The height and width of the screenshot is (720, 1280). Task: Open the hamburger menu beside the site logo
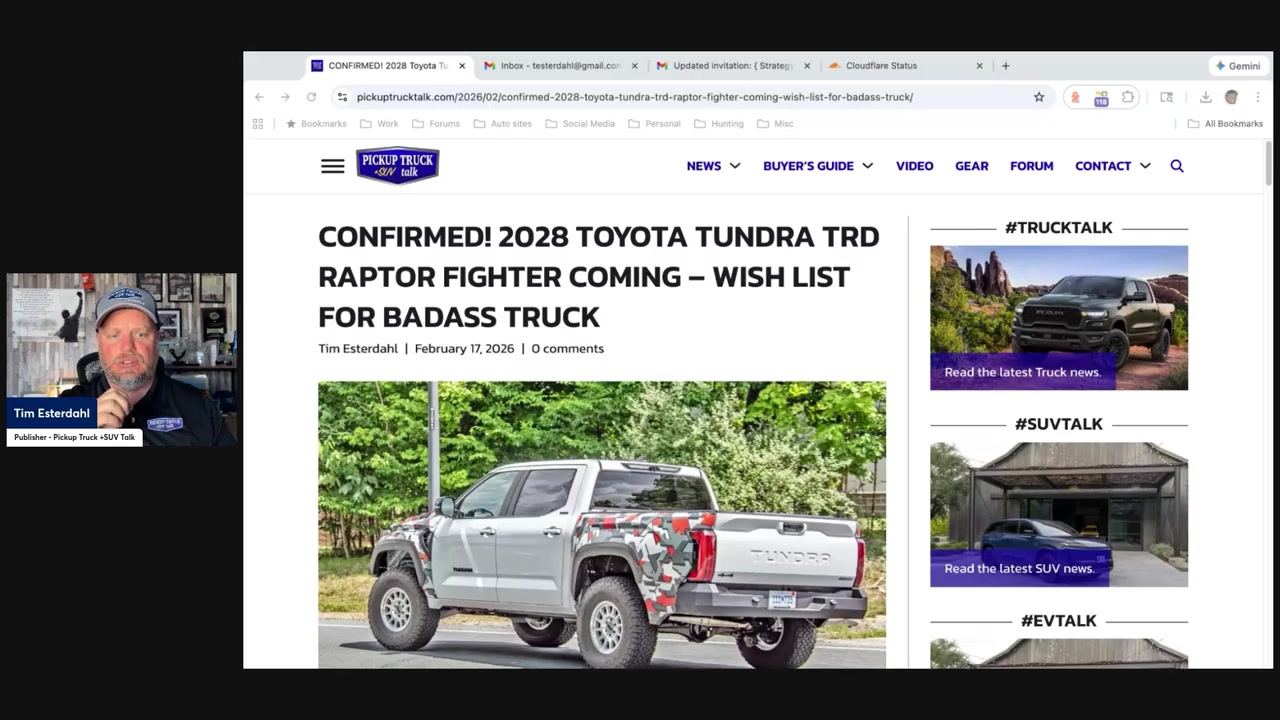[332, 166]
